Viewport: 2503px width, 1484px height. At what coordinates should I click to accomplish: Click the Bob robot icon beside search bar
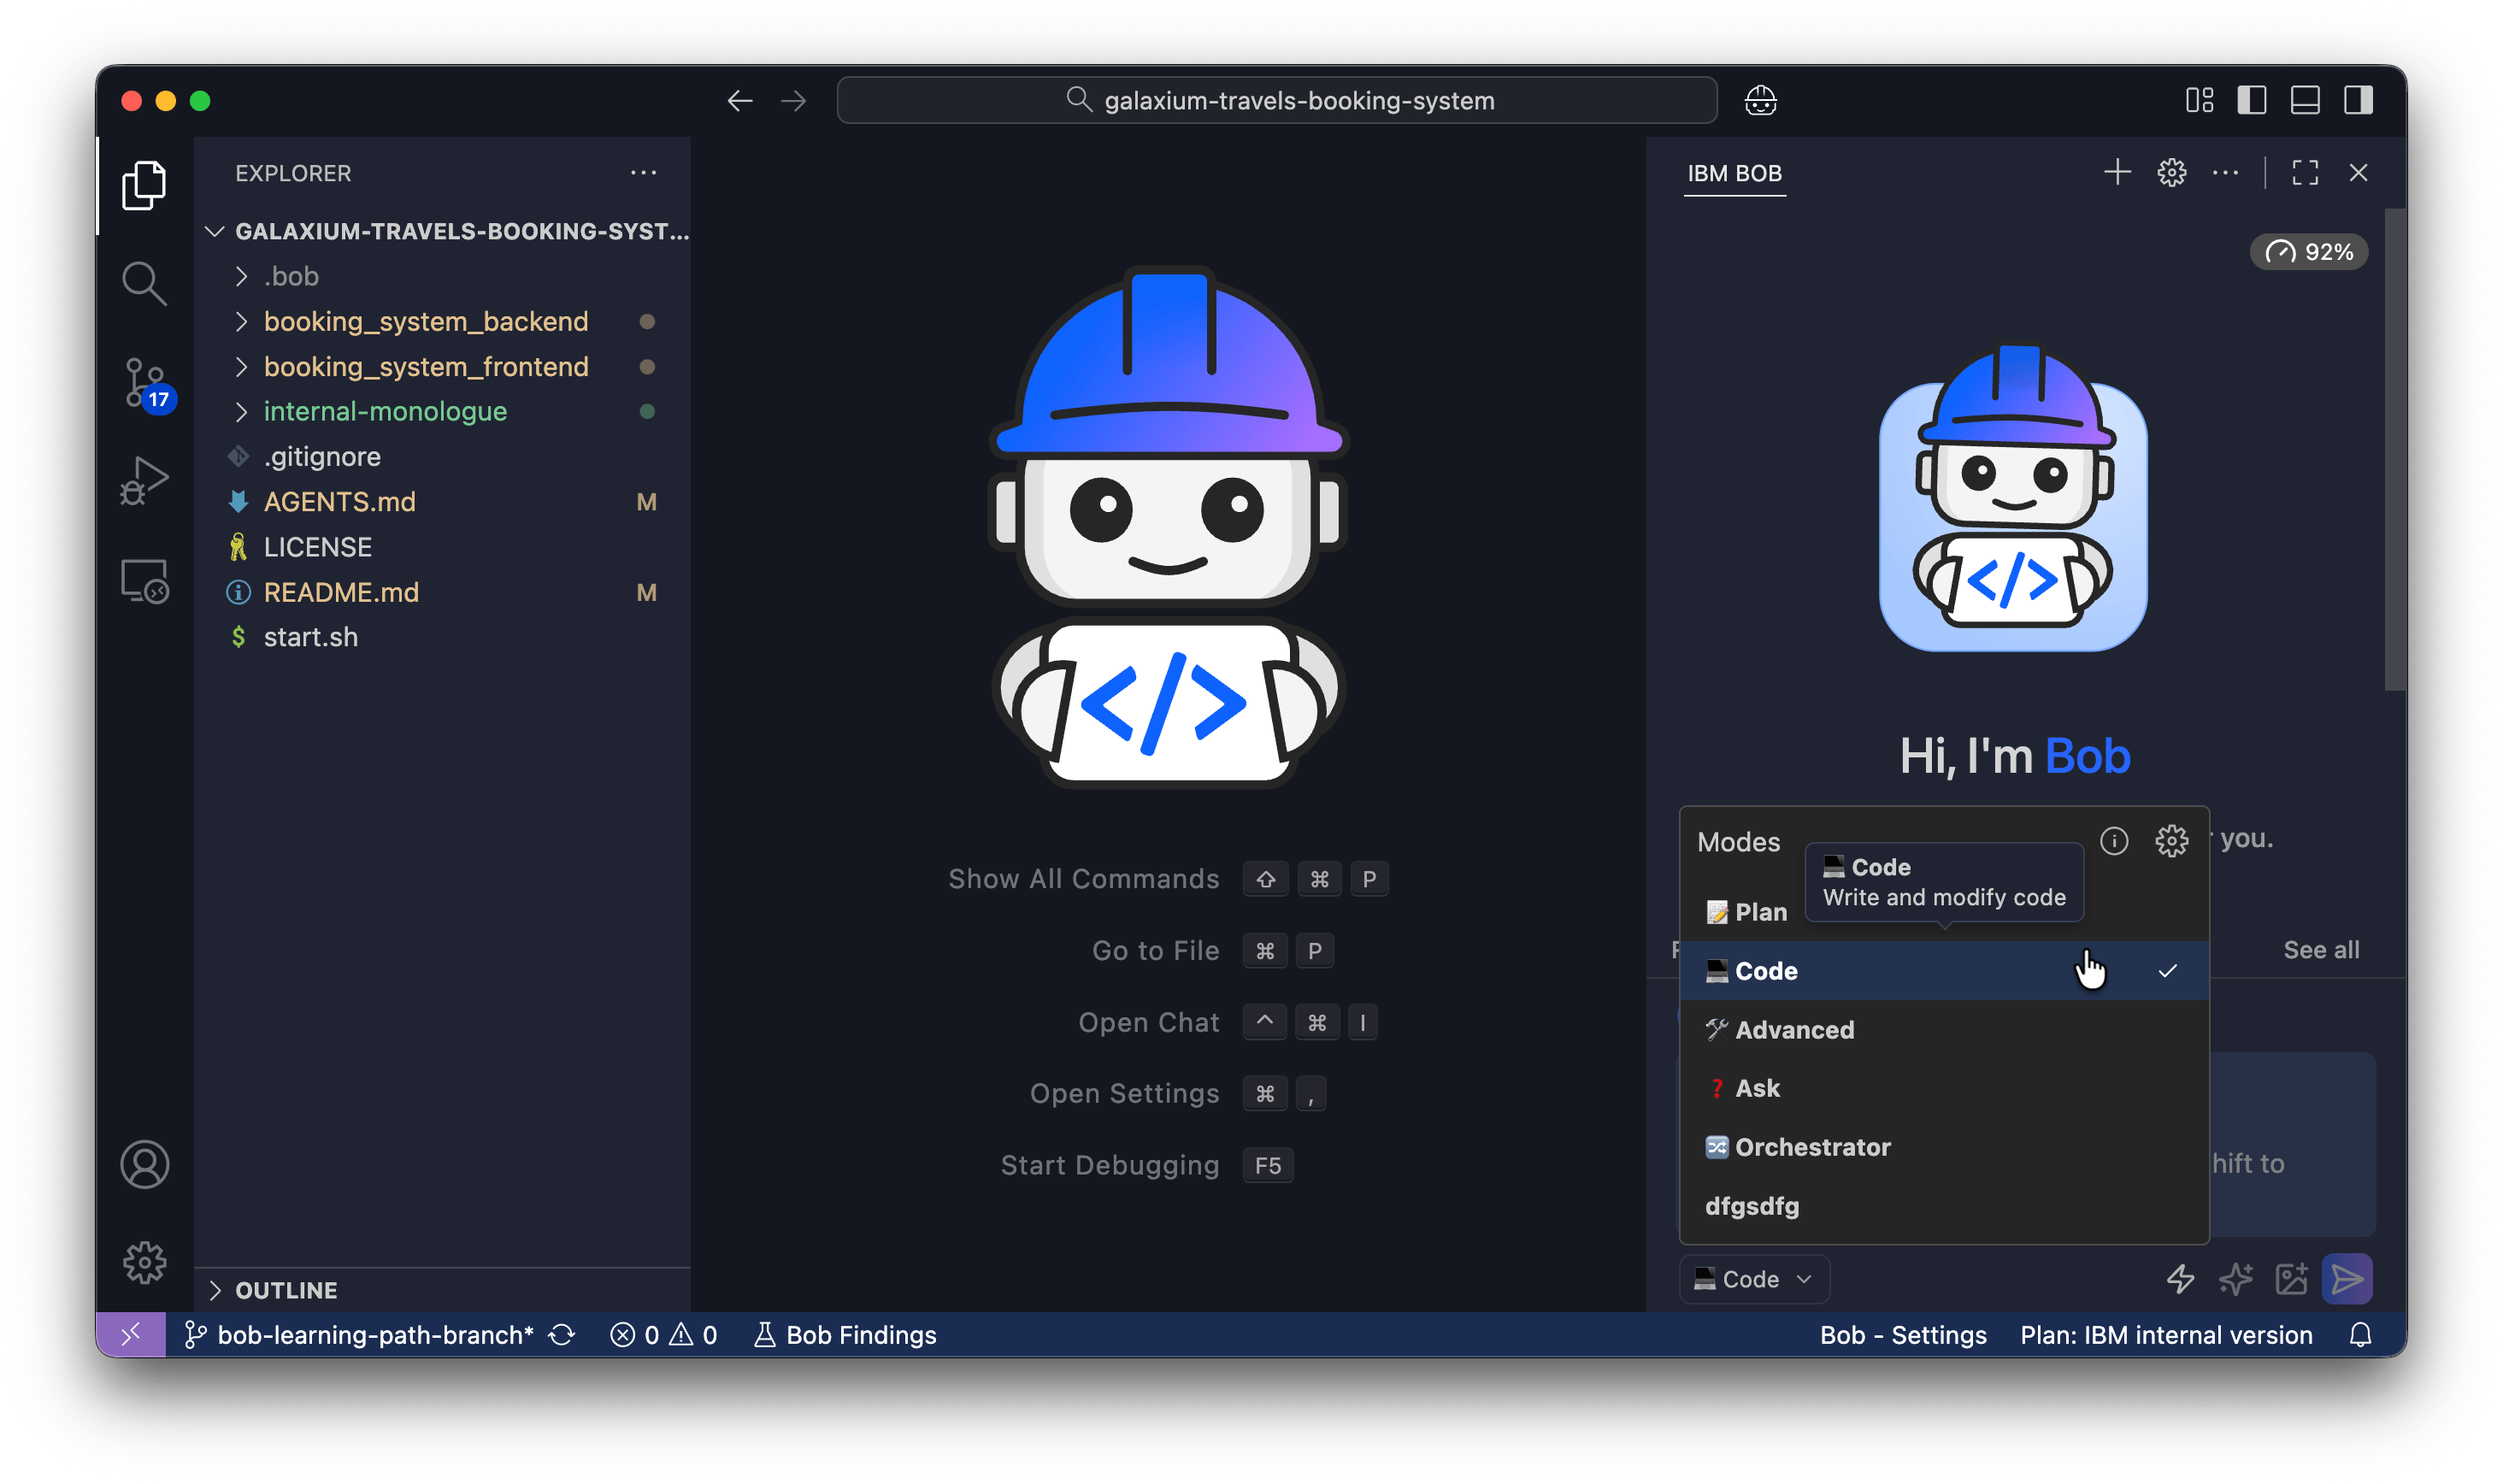[x=1760, y=101]
